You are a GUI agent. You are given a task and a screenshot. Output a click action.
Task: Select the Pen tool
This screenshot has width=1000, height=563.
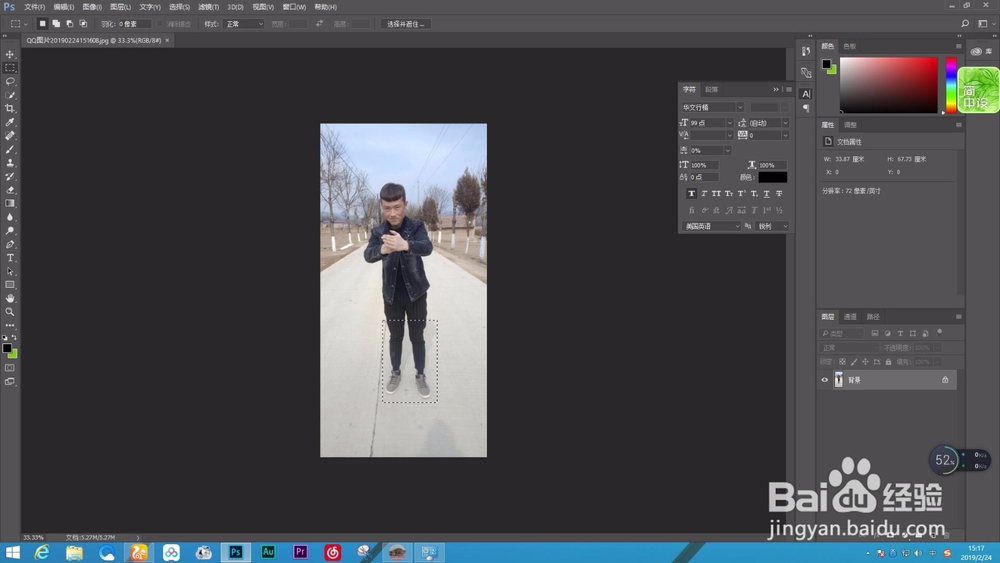[10, 244]
